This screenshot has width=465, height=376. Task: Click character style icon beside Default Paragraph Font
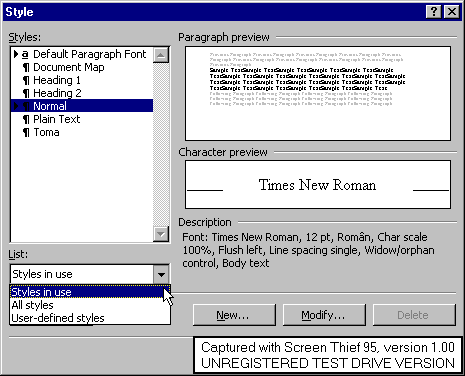click(x=25, y=54)
